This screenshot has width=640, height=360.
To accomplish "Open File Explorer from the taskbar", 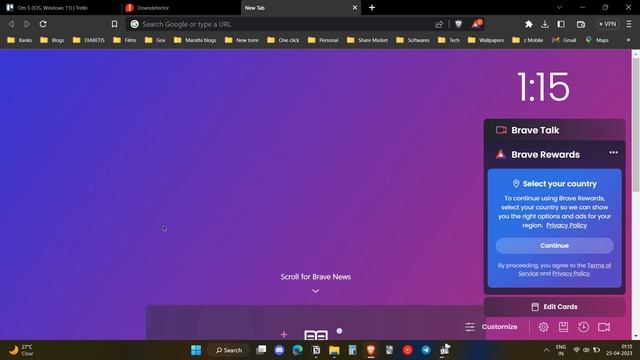I will coord(334,350).
